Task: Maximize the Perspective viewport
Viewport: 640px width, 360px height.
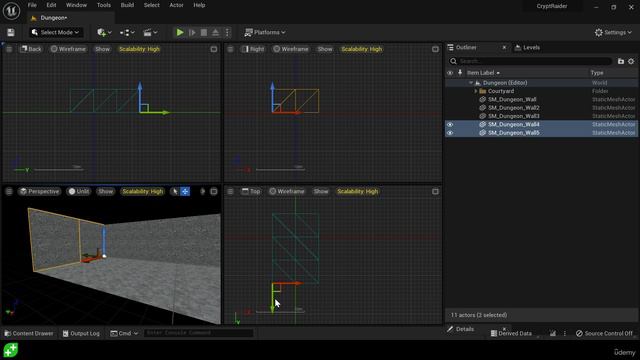Action: pyautogui.click(x=214, y=191)
